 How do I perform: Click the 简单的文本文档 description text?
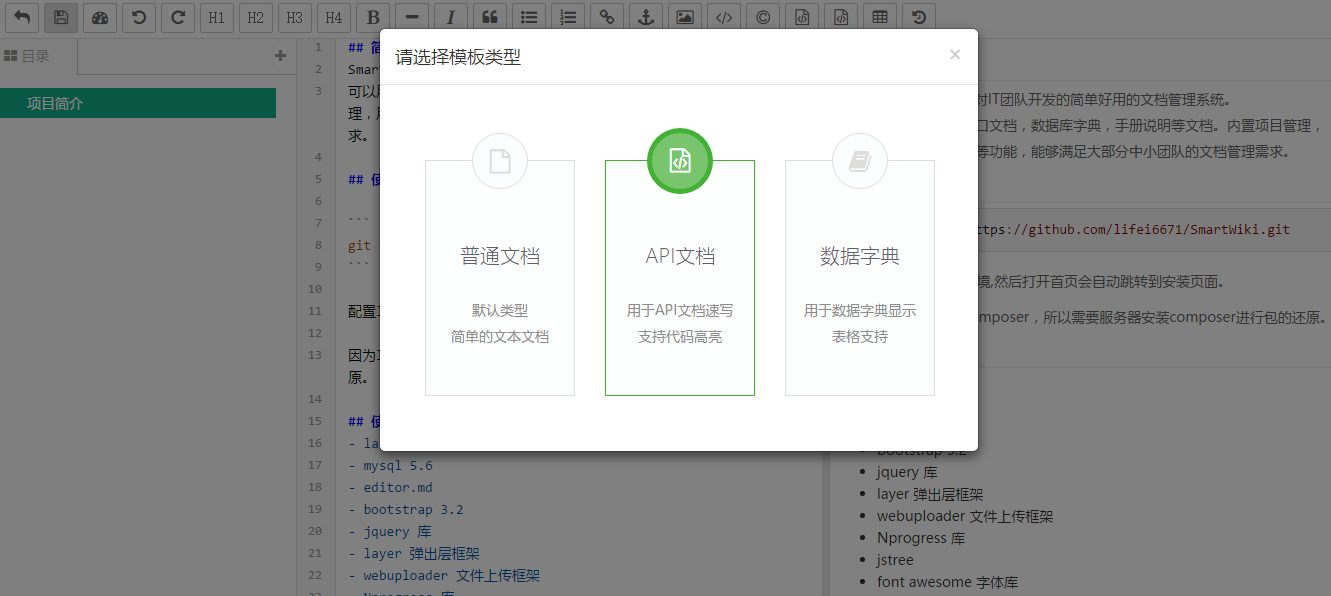click(500, 337)
